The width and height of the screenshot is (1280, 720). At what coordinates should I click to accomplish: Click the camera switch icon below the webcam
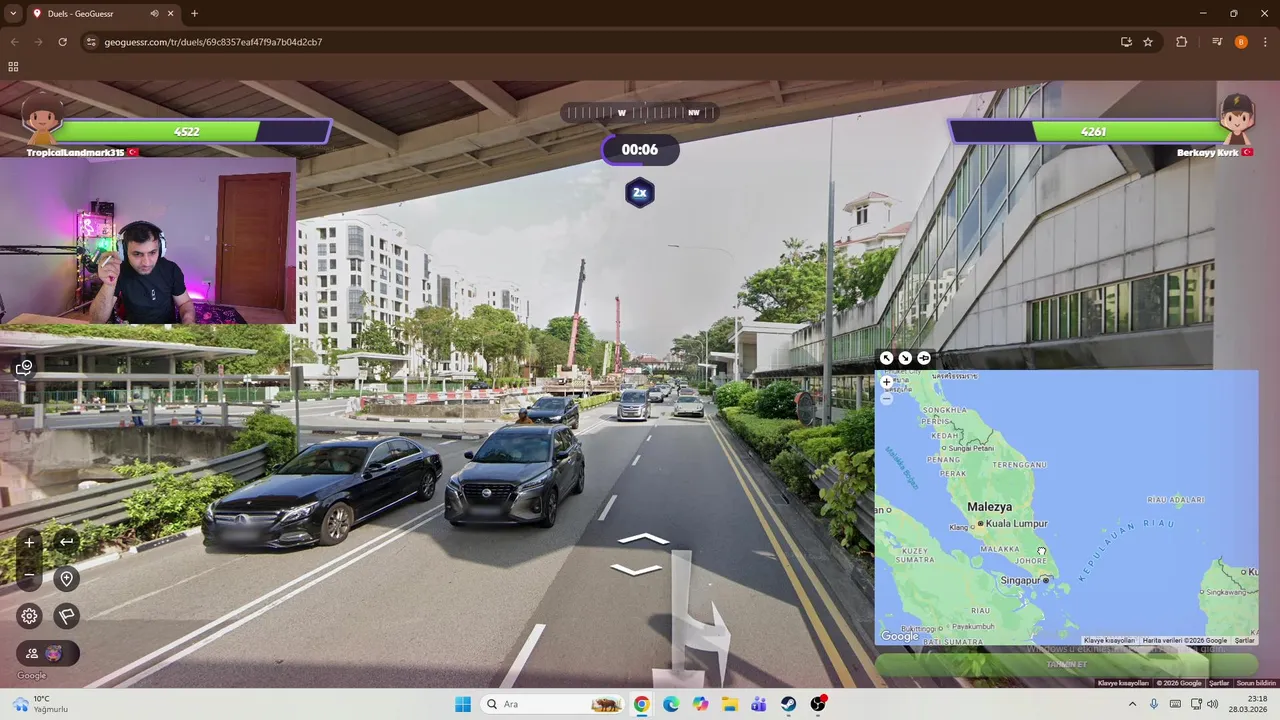click(x=24, y=367)
